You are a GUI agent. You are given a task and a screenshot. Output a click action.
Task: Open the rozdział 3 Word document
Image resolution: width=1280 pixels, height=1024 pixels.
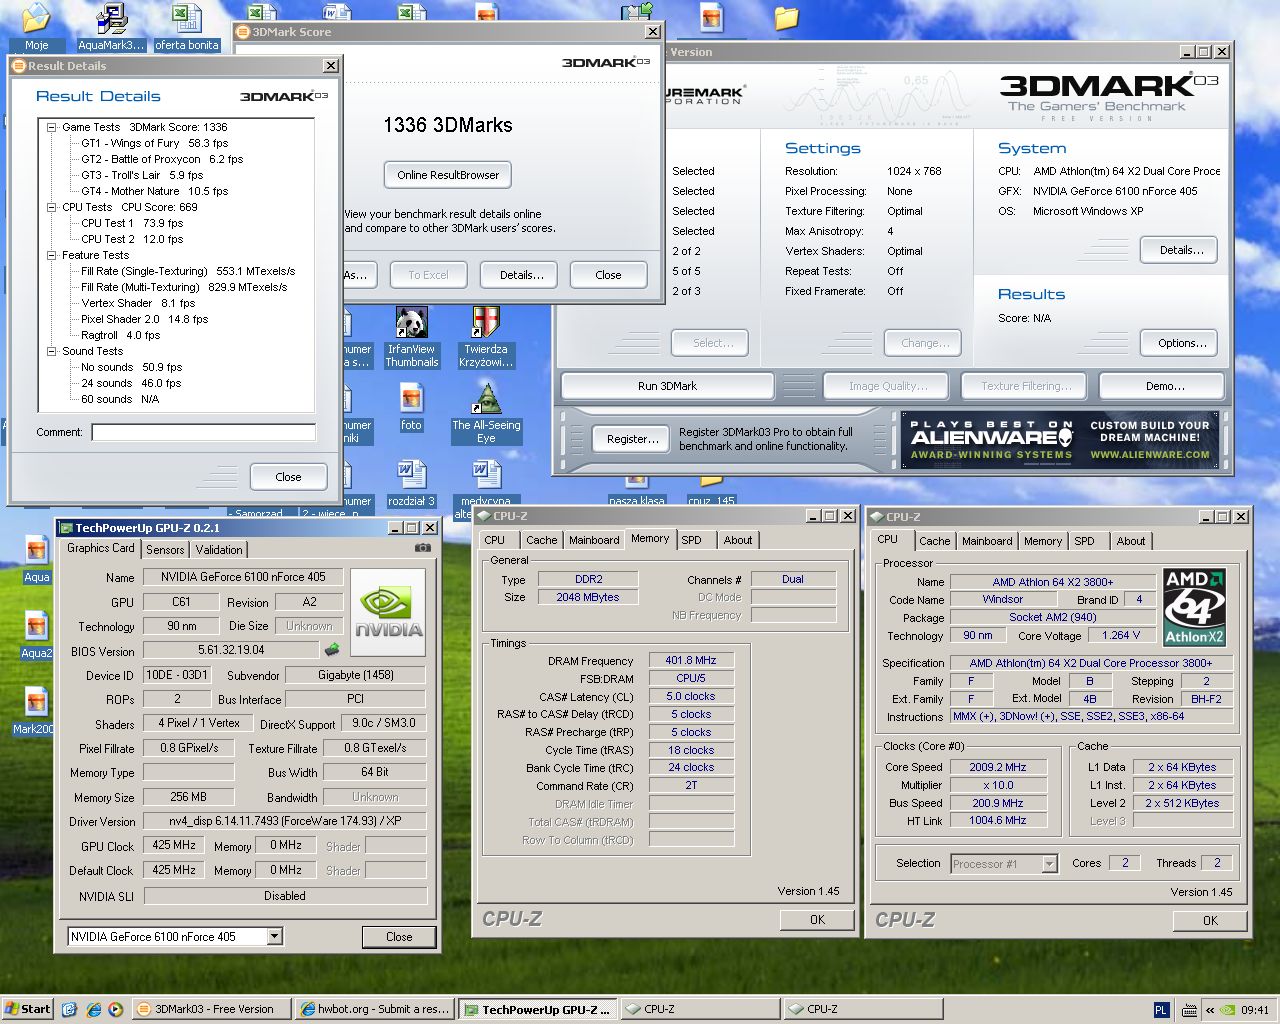pyautogui.click(x=412, y=484)
